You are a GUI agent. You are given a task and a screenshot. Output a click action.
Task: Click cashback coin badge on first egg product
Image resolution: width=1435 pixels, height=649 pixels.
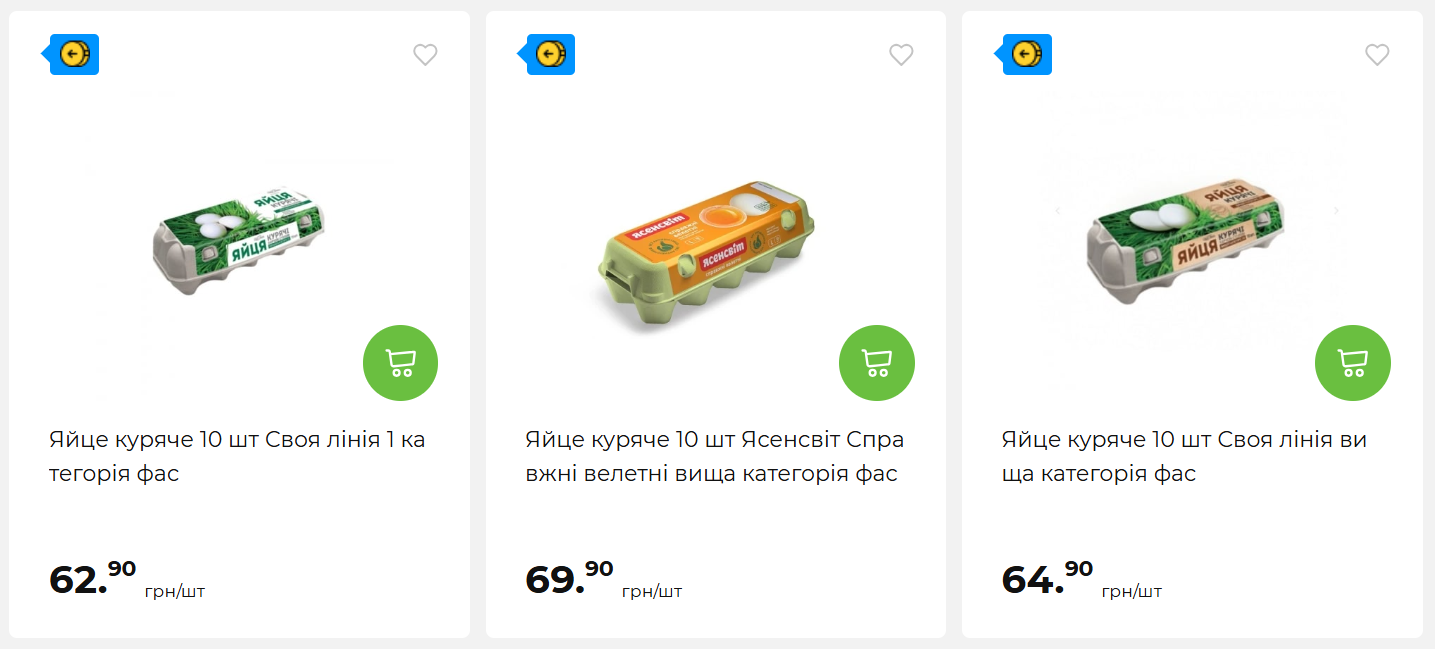coord(71,54)
